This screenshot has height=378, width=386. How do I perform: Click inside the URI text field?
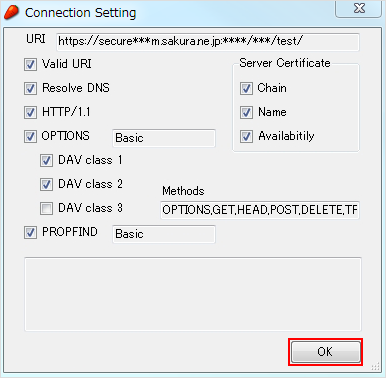tap(208, 42)
